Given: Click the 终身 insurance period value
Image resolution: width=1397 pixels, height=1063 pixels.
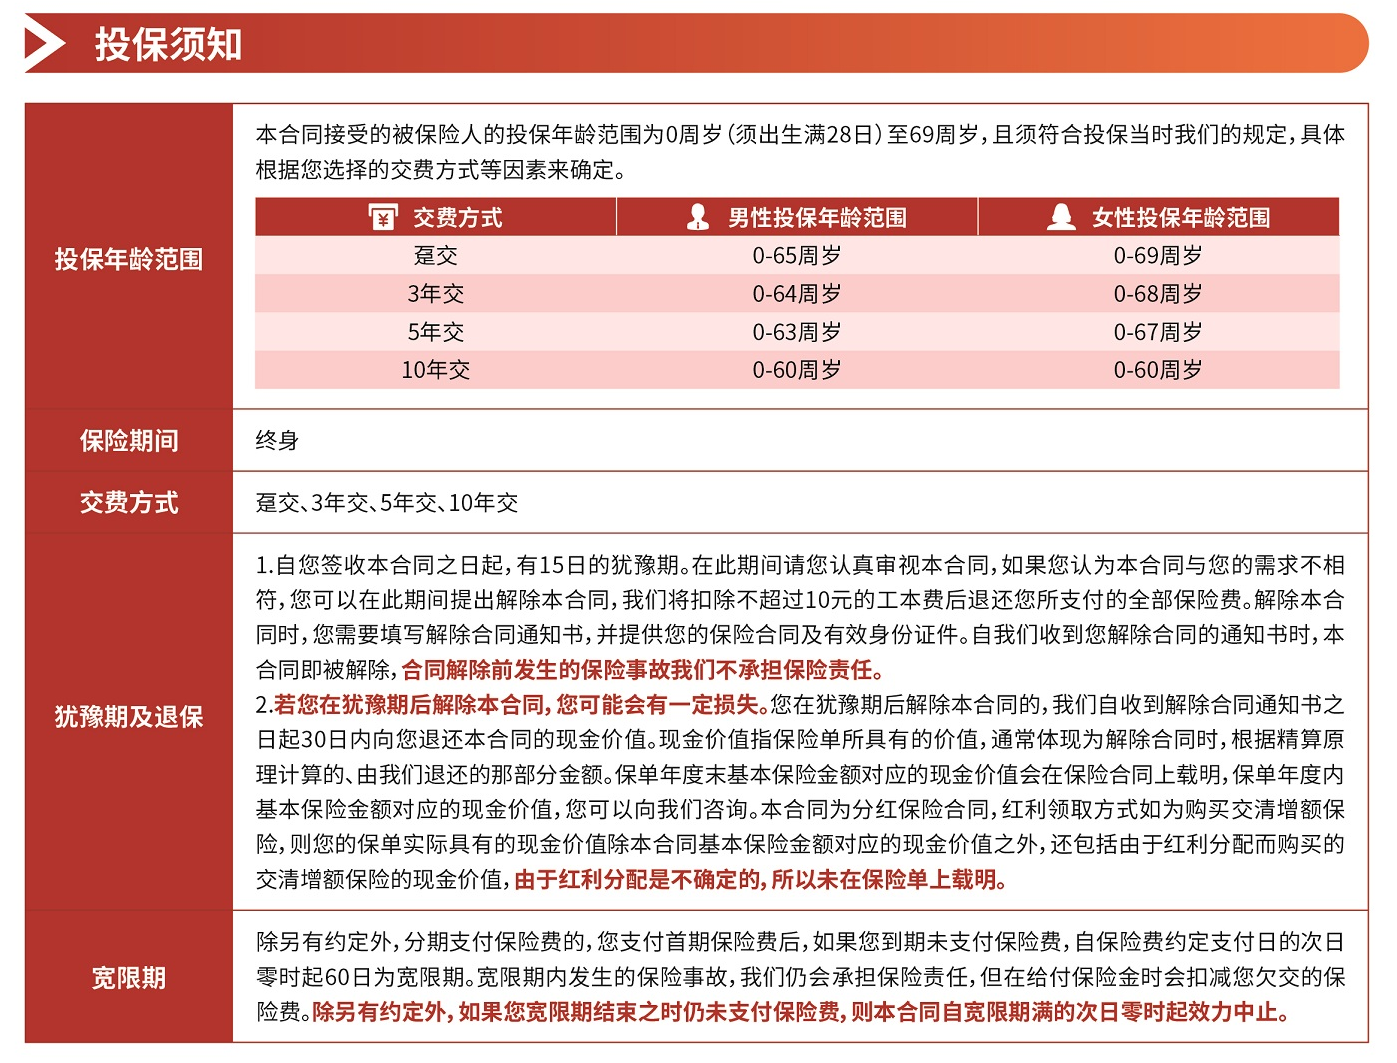Looking at the screenshot, I should tap(277, 441).
